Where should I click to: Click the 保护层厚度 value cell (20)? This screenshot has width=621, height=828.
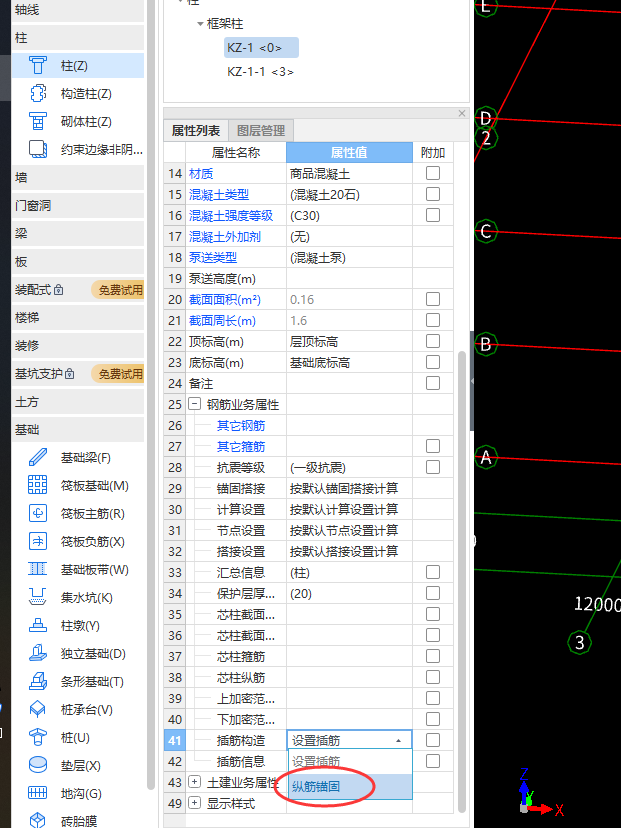point(349,594)
